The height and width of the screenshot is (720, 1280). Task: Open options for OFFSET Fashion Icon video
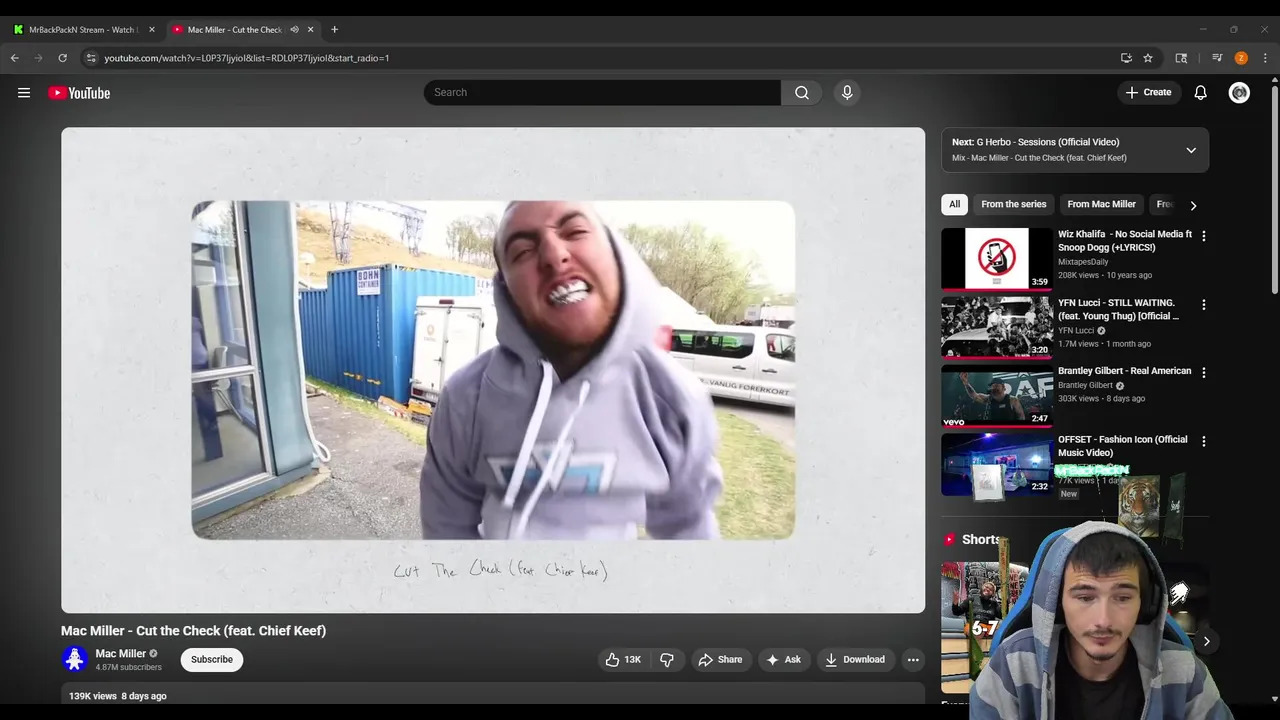pos(1204,441)
